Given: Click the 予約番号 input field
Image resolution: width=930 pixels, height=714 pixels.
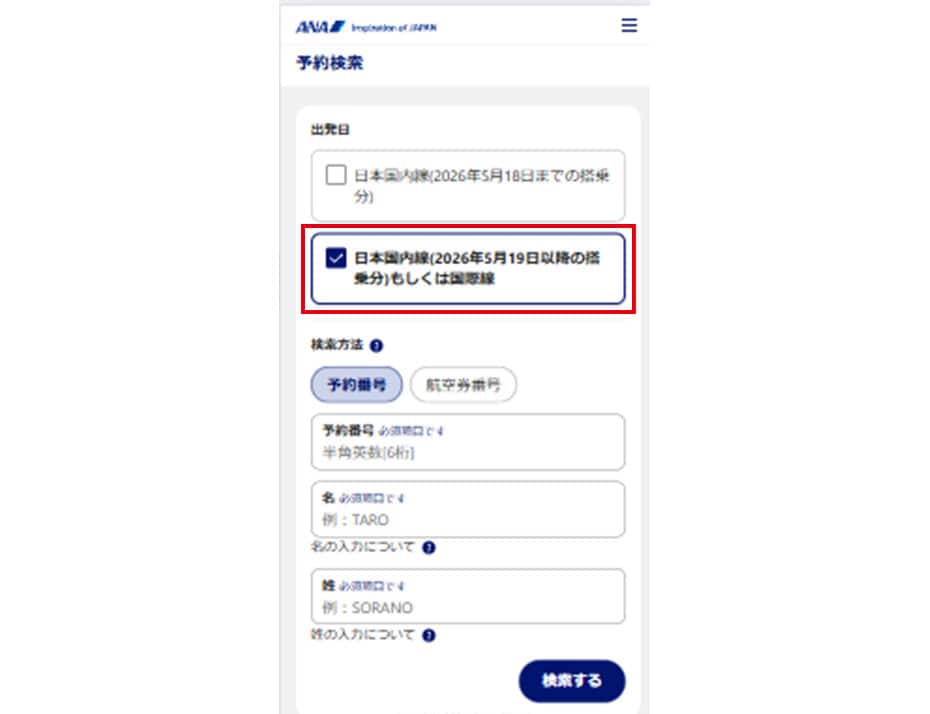Looking at the screenshot, I should pos(468,442).
